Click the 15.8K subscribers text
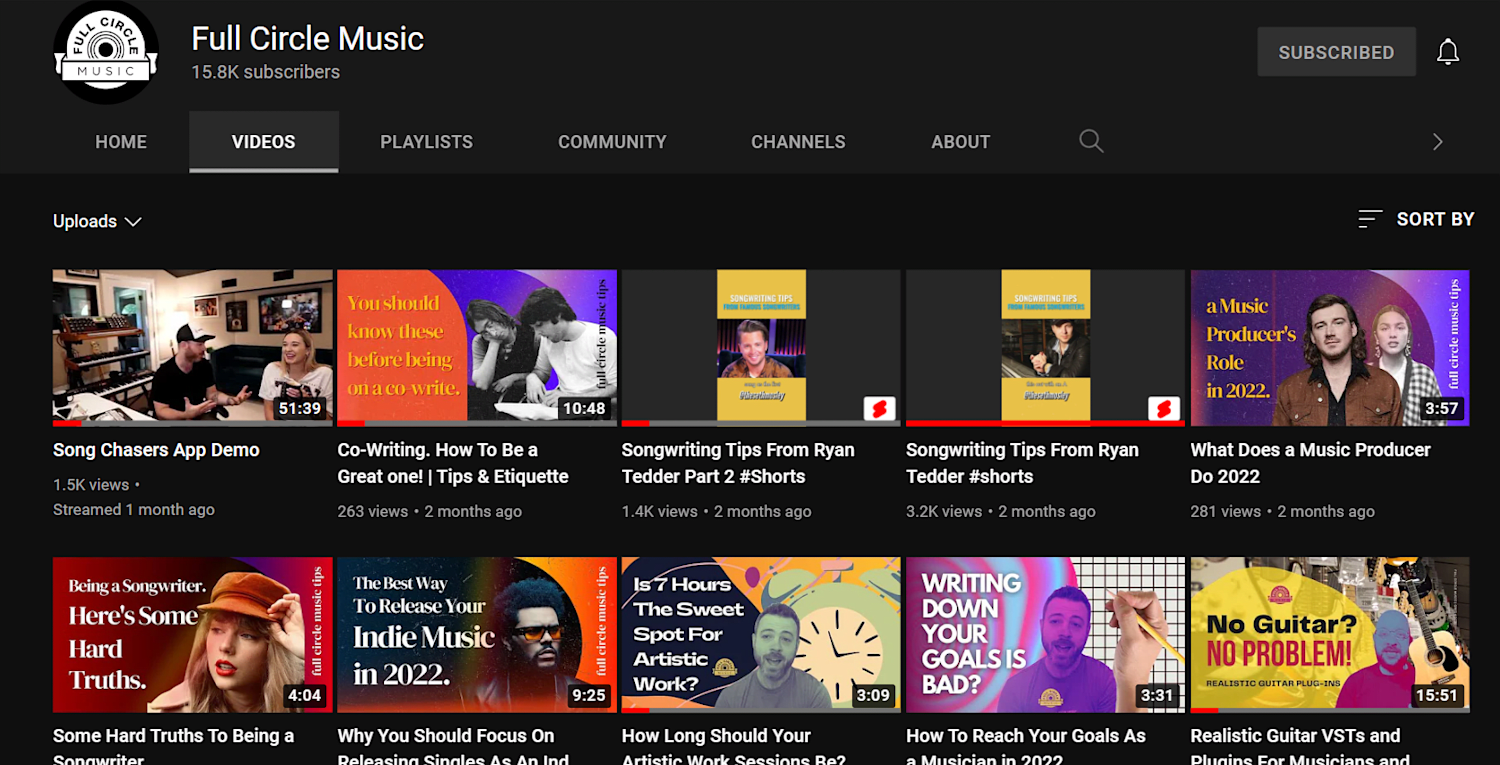The height and width of the screenshot is (765, 1500). [266, 72]
